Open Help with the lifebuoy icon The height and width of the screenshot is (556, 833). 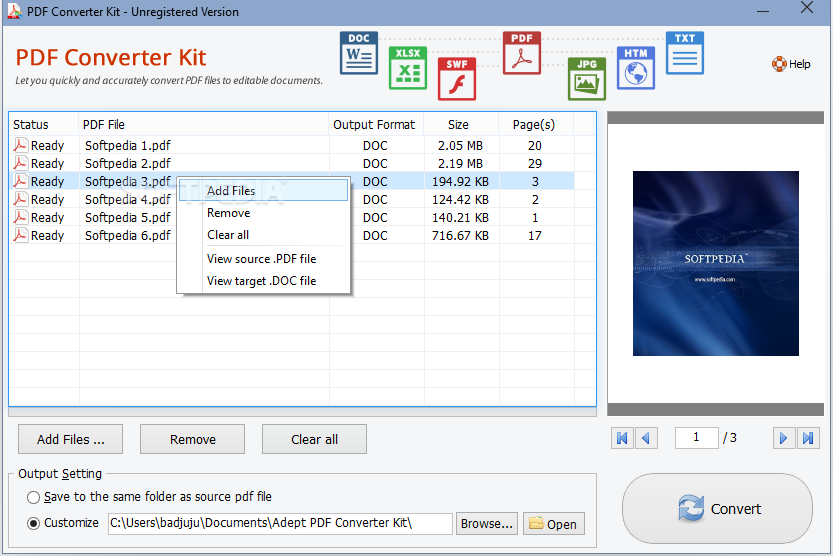tap(791, 64)
